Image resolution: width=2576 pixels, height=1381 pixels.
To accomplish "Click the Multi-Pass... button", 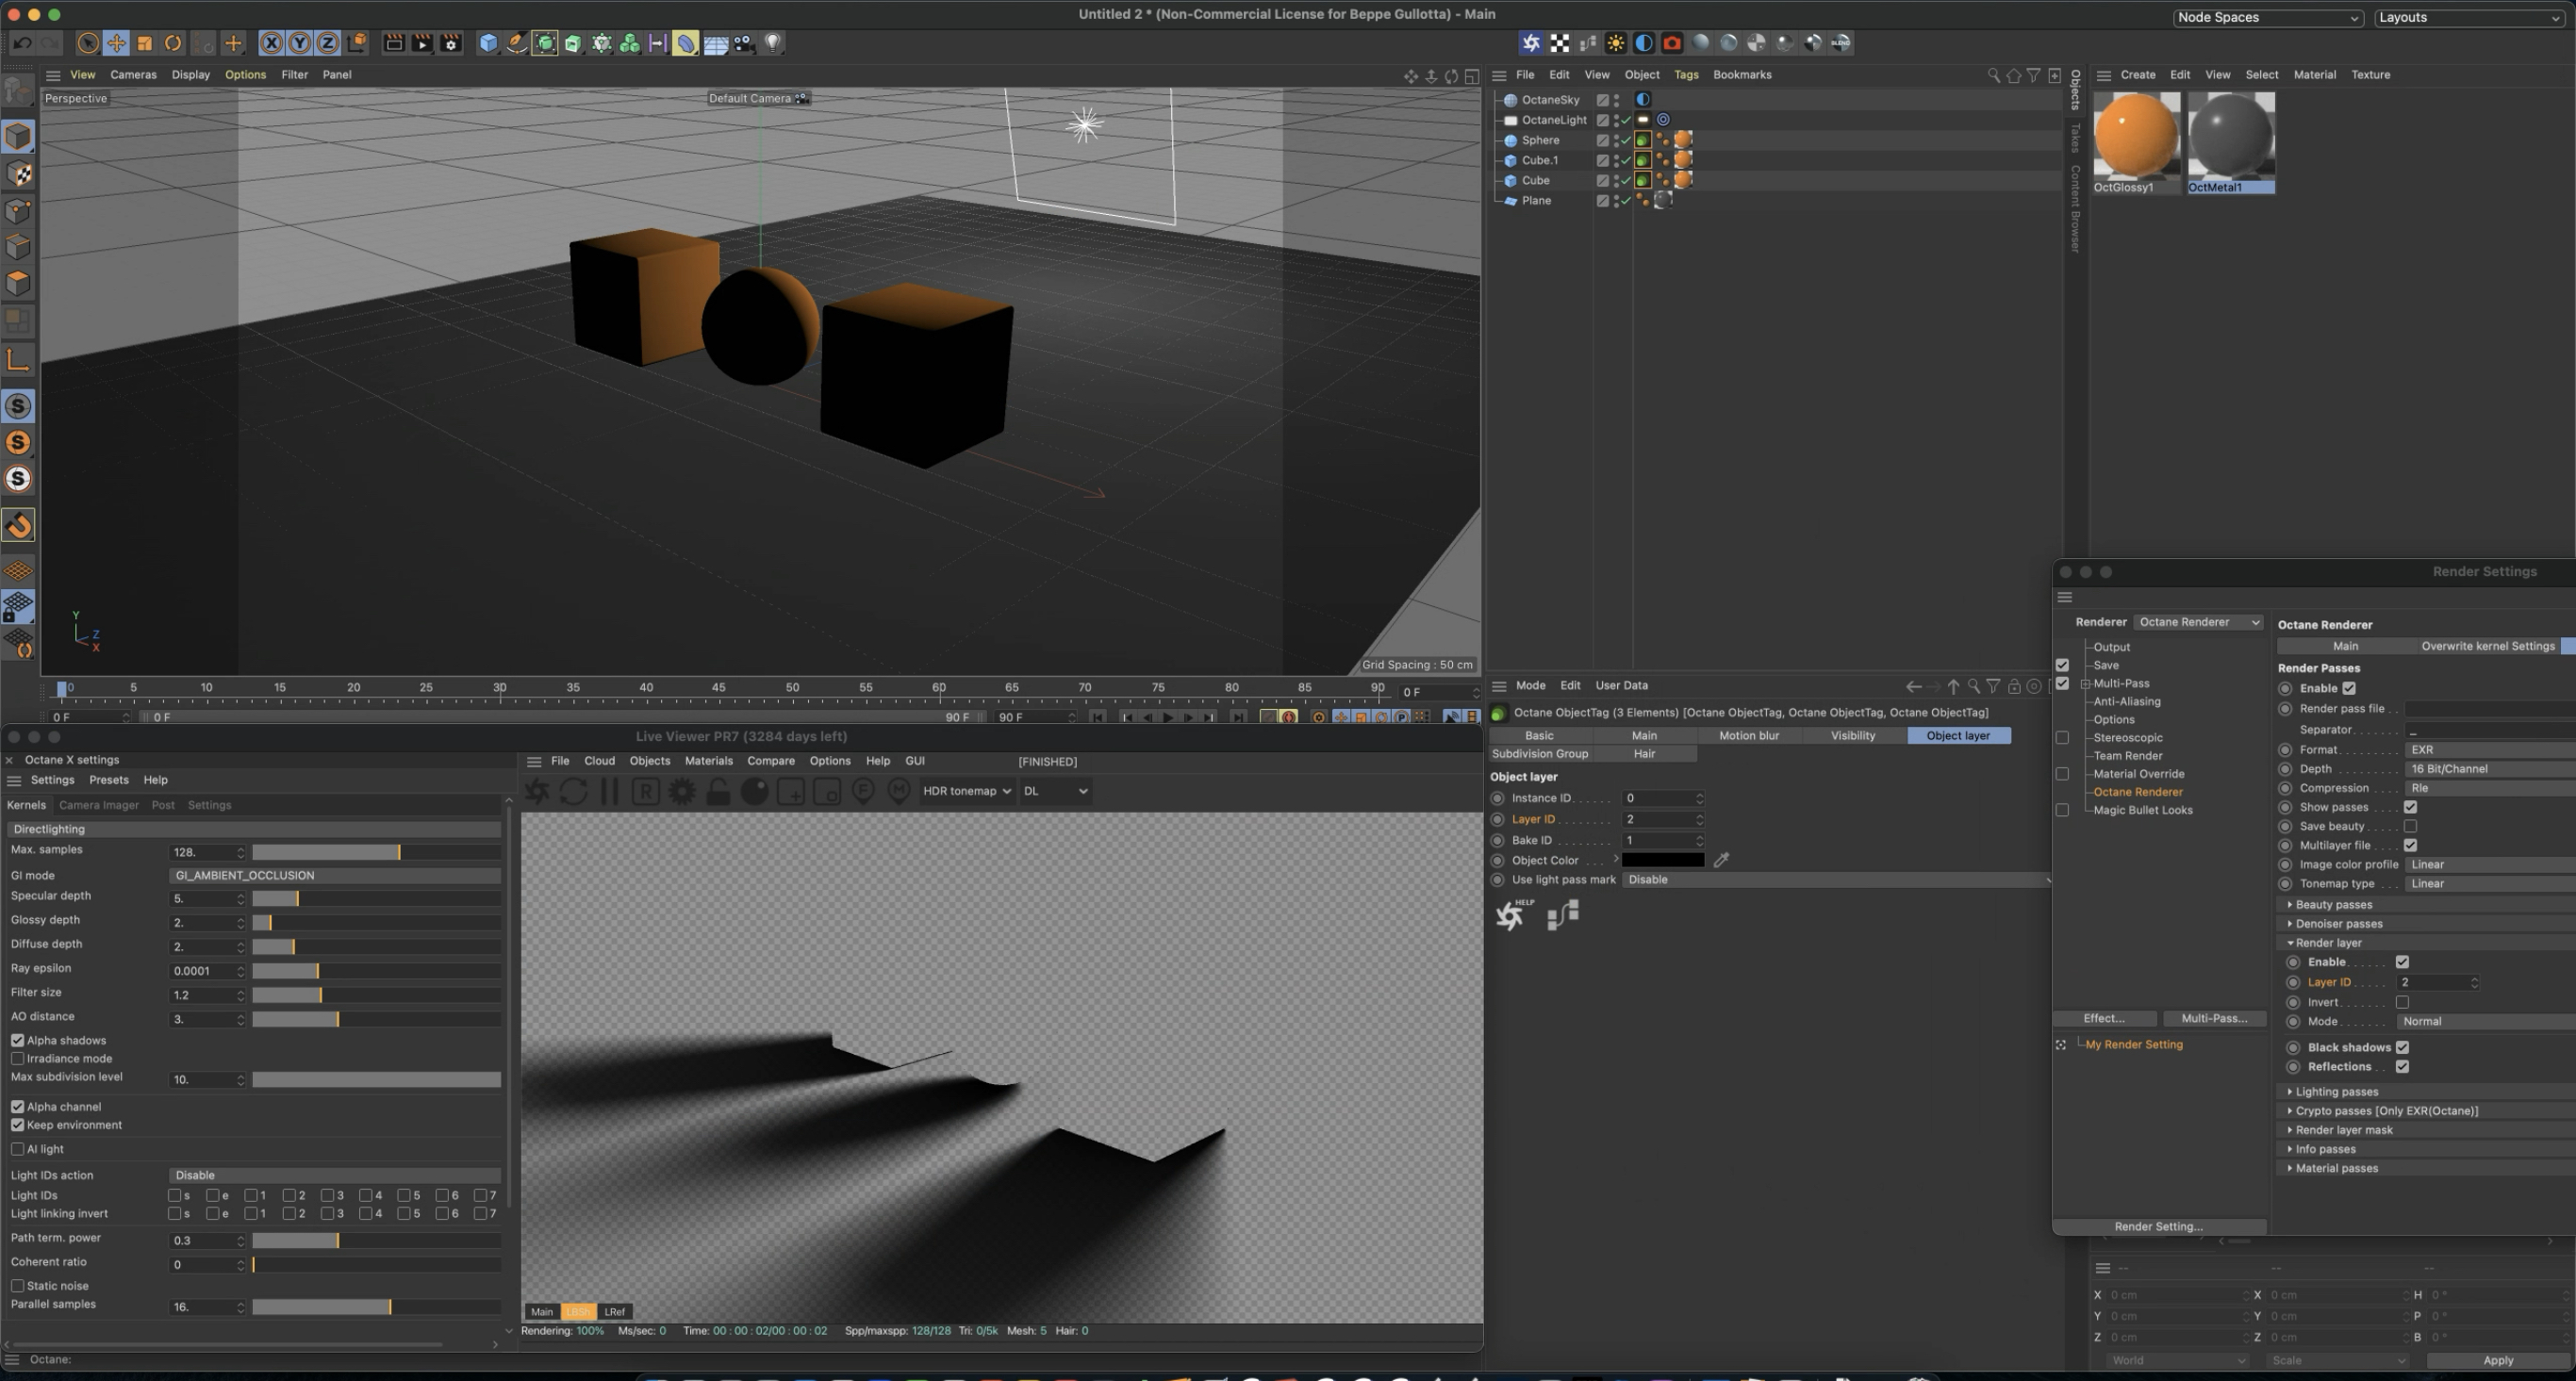I will point(2214,1018).
